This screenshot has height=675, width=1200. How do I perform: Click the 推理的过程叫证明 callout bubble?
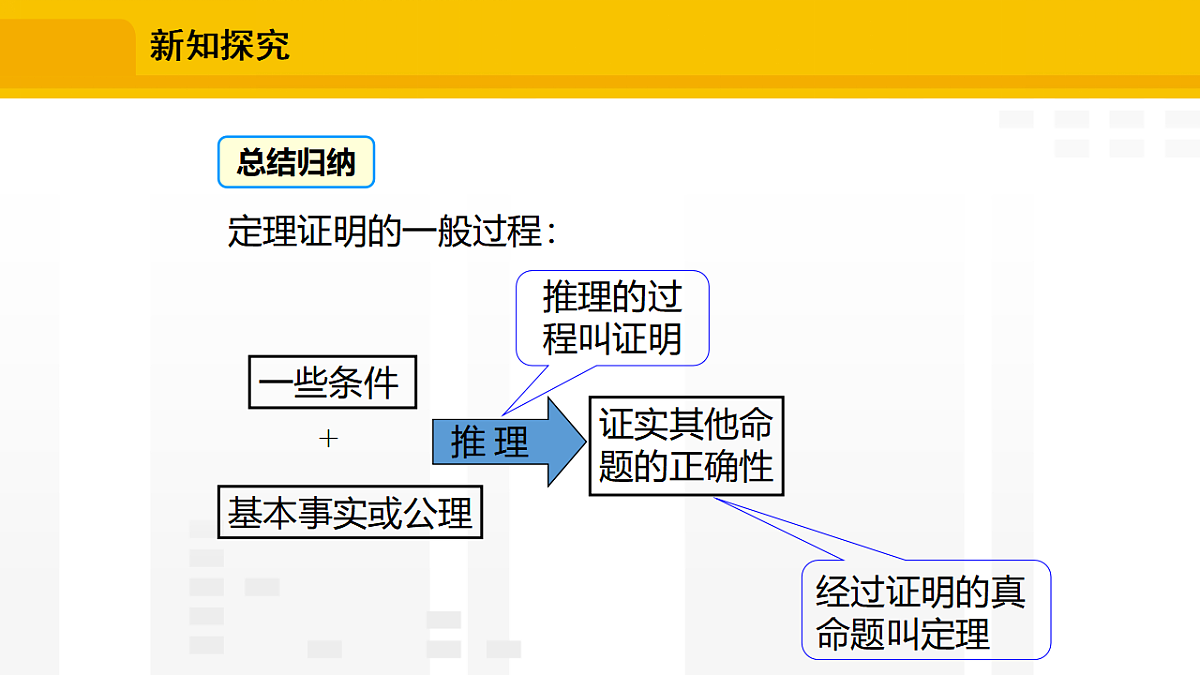click(612, 318)
